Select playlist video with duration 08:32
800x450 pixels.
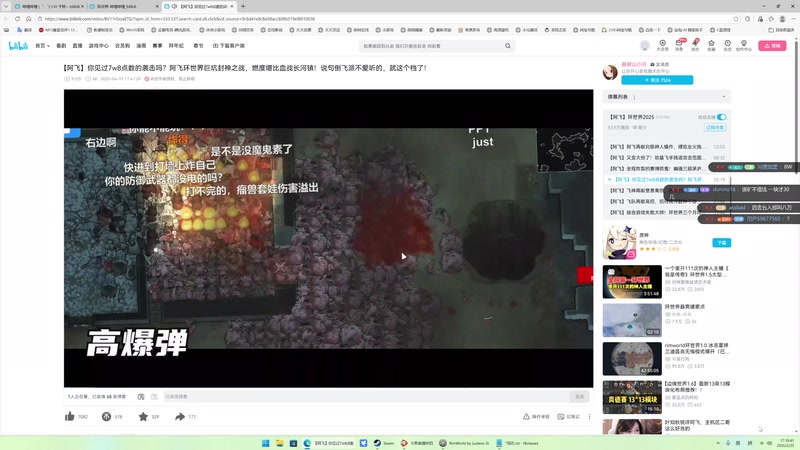pos(667,158)
